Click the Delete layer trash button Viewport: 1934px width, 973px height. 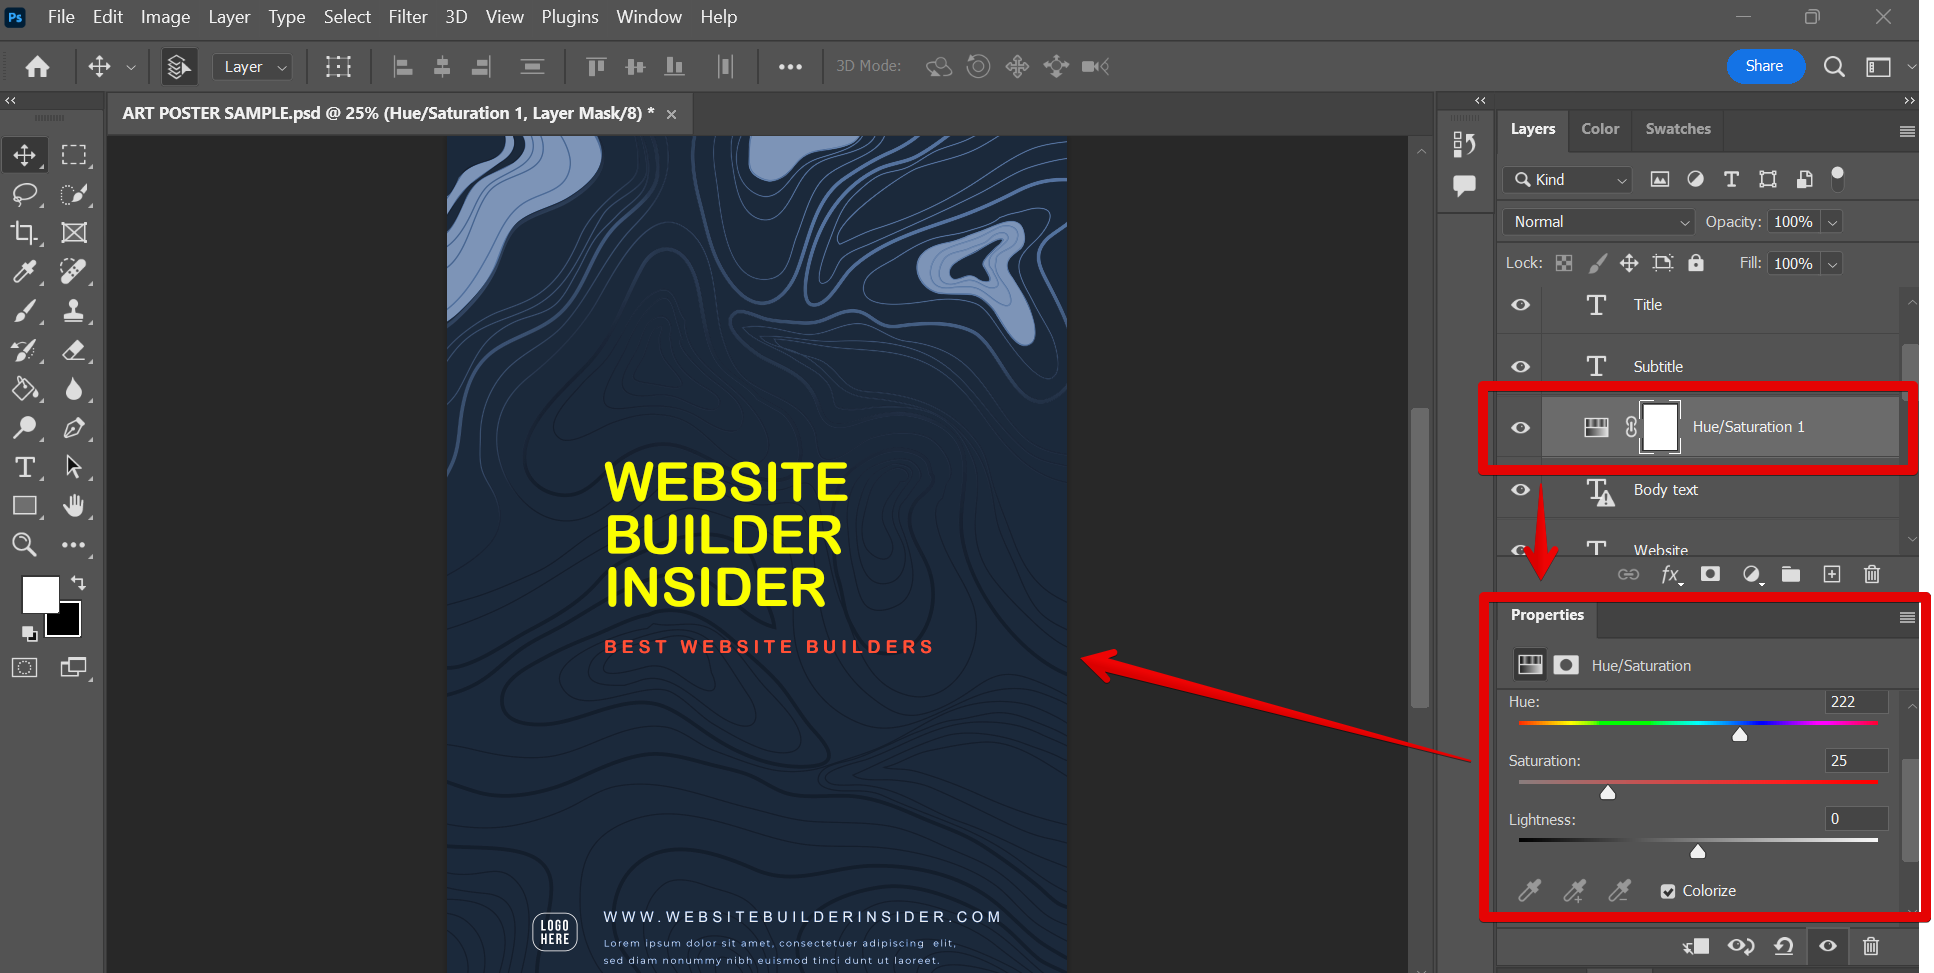click(1872, 574)
